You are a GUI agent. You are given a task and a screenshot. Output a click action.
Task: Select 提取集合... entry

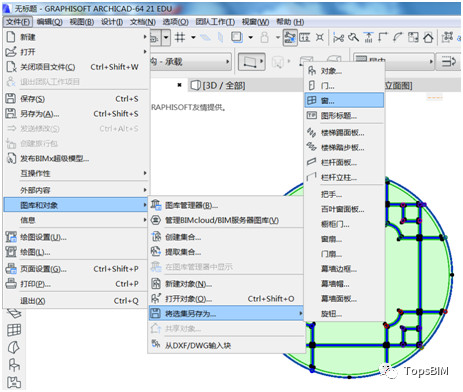226,252
